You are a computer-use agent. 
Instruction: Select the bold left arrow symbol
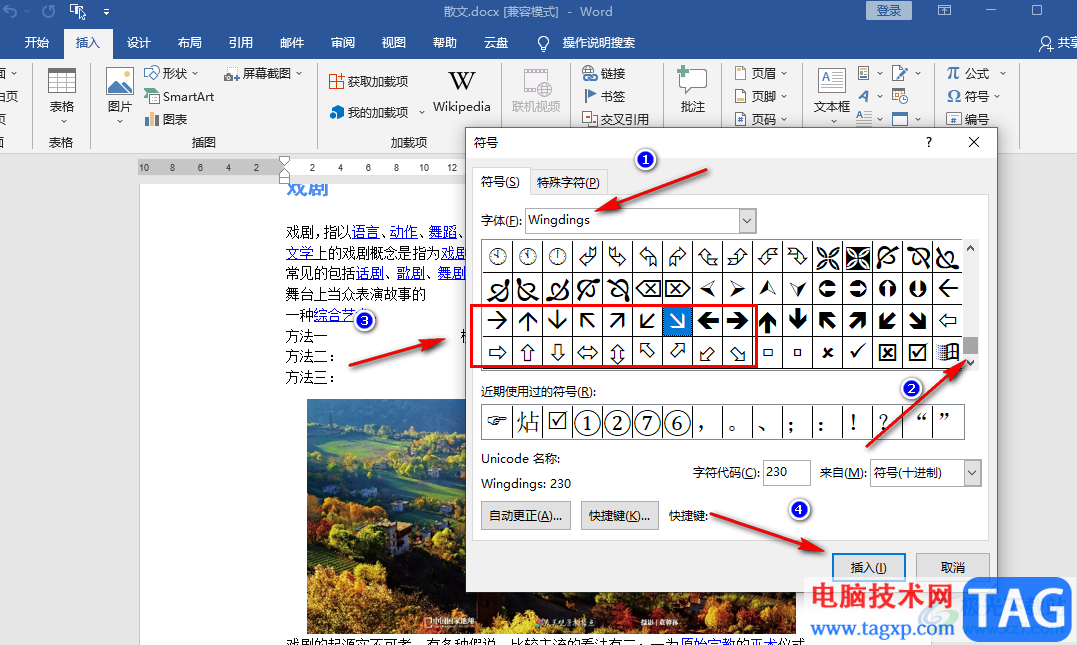(x=707, y=319)
